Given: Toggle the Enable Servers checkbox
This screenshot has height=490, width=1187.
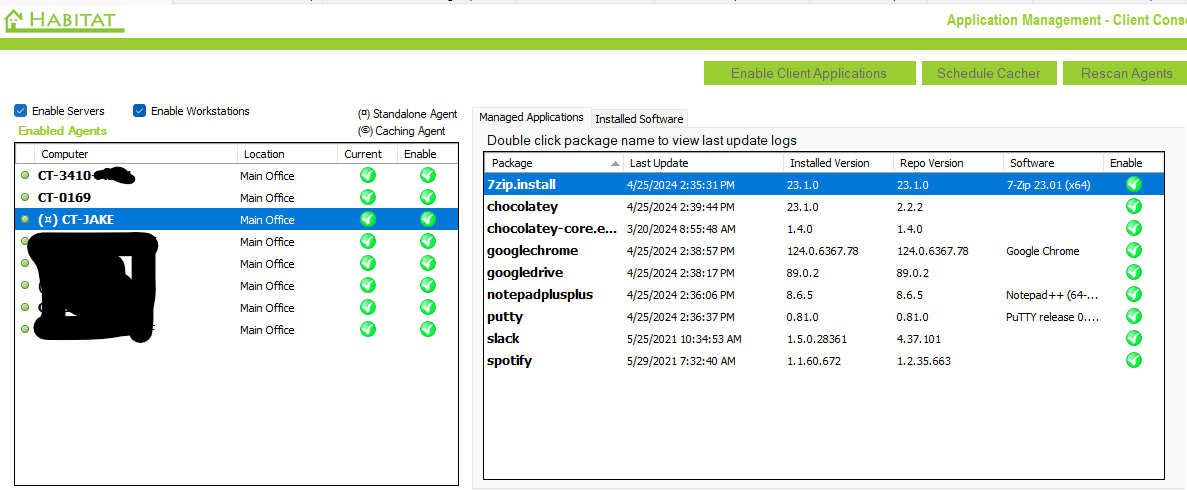Looking at the screenshot, I should (x=20, y=111).
